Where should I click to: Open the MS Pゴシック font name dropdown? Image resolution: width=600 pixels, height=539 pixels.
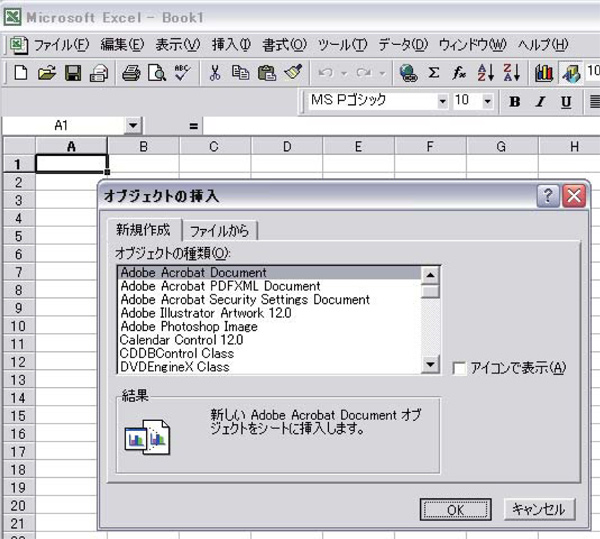click(442, 101)
